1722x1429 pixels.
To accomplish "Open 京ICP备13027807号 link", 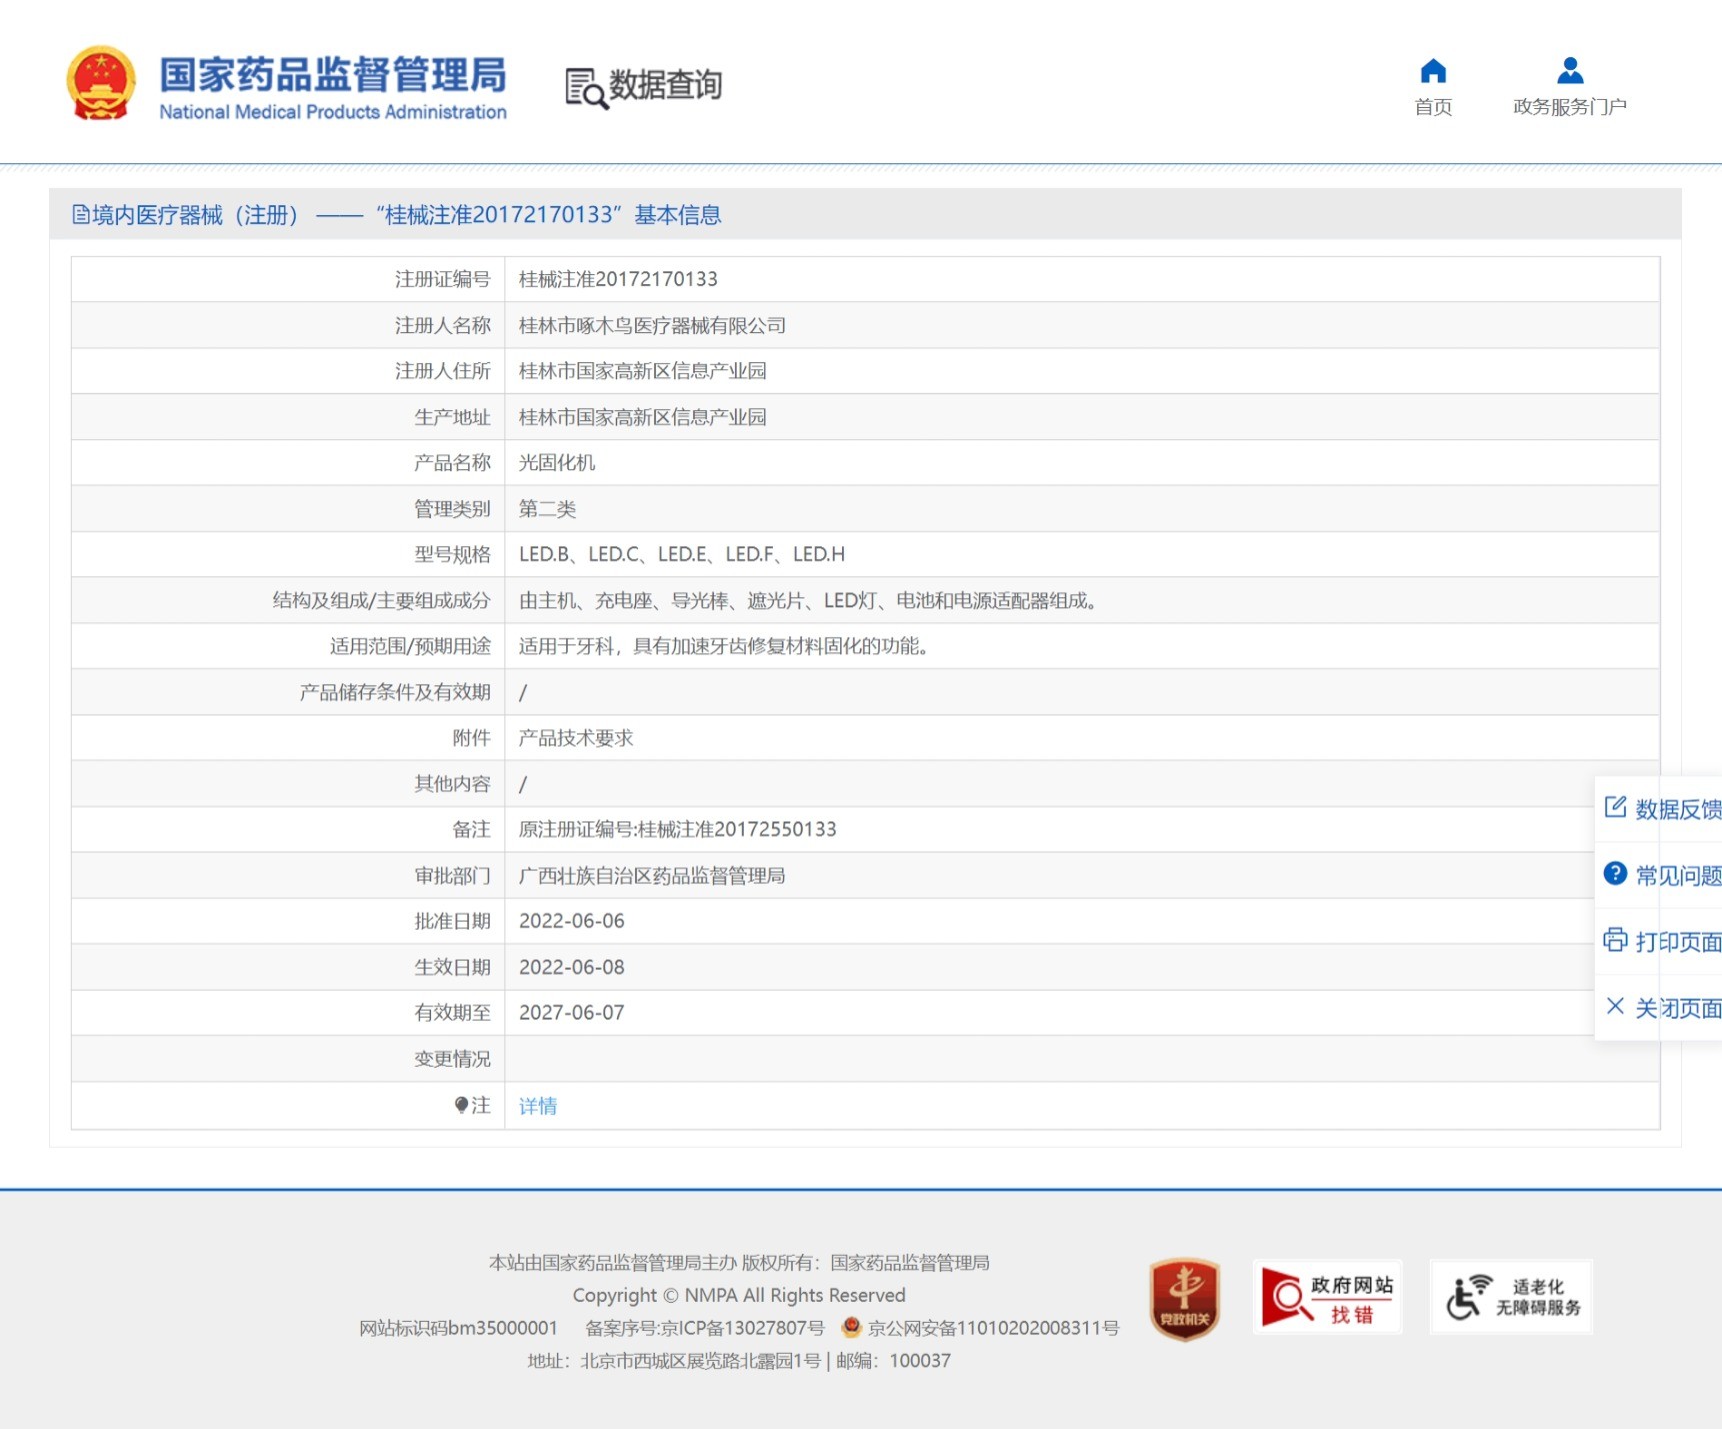I will pos(705,1328).
